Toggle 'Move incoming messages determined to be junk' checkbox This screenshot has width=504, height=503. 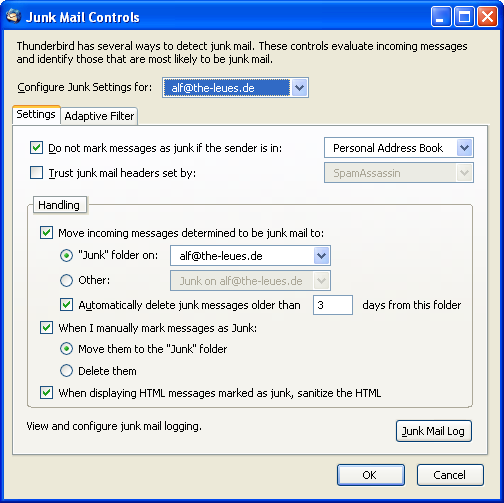click(46, 233)
